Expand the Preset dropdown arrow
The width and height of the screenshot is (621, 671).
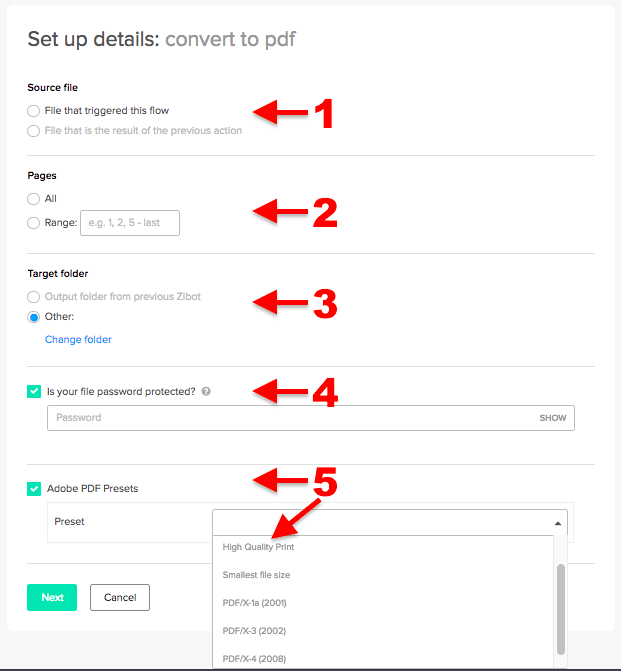pos(556,523)
